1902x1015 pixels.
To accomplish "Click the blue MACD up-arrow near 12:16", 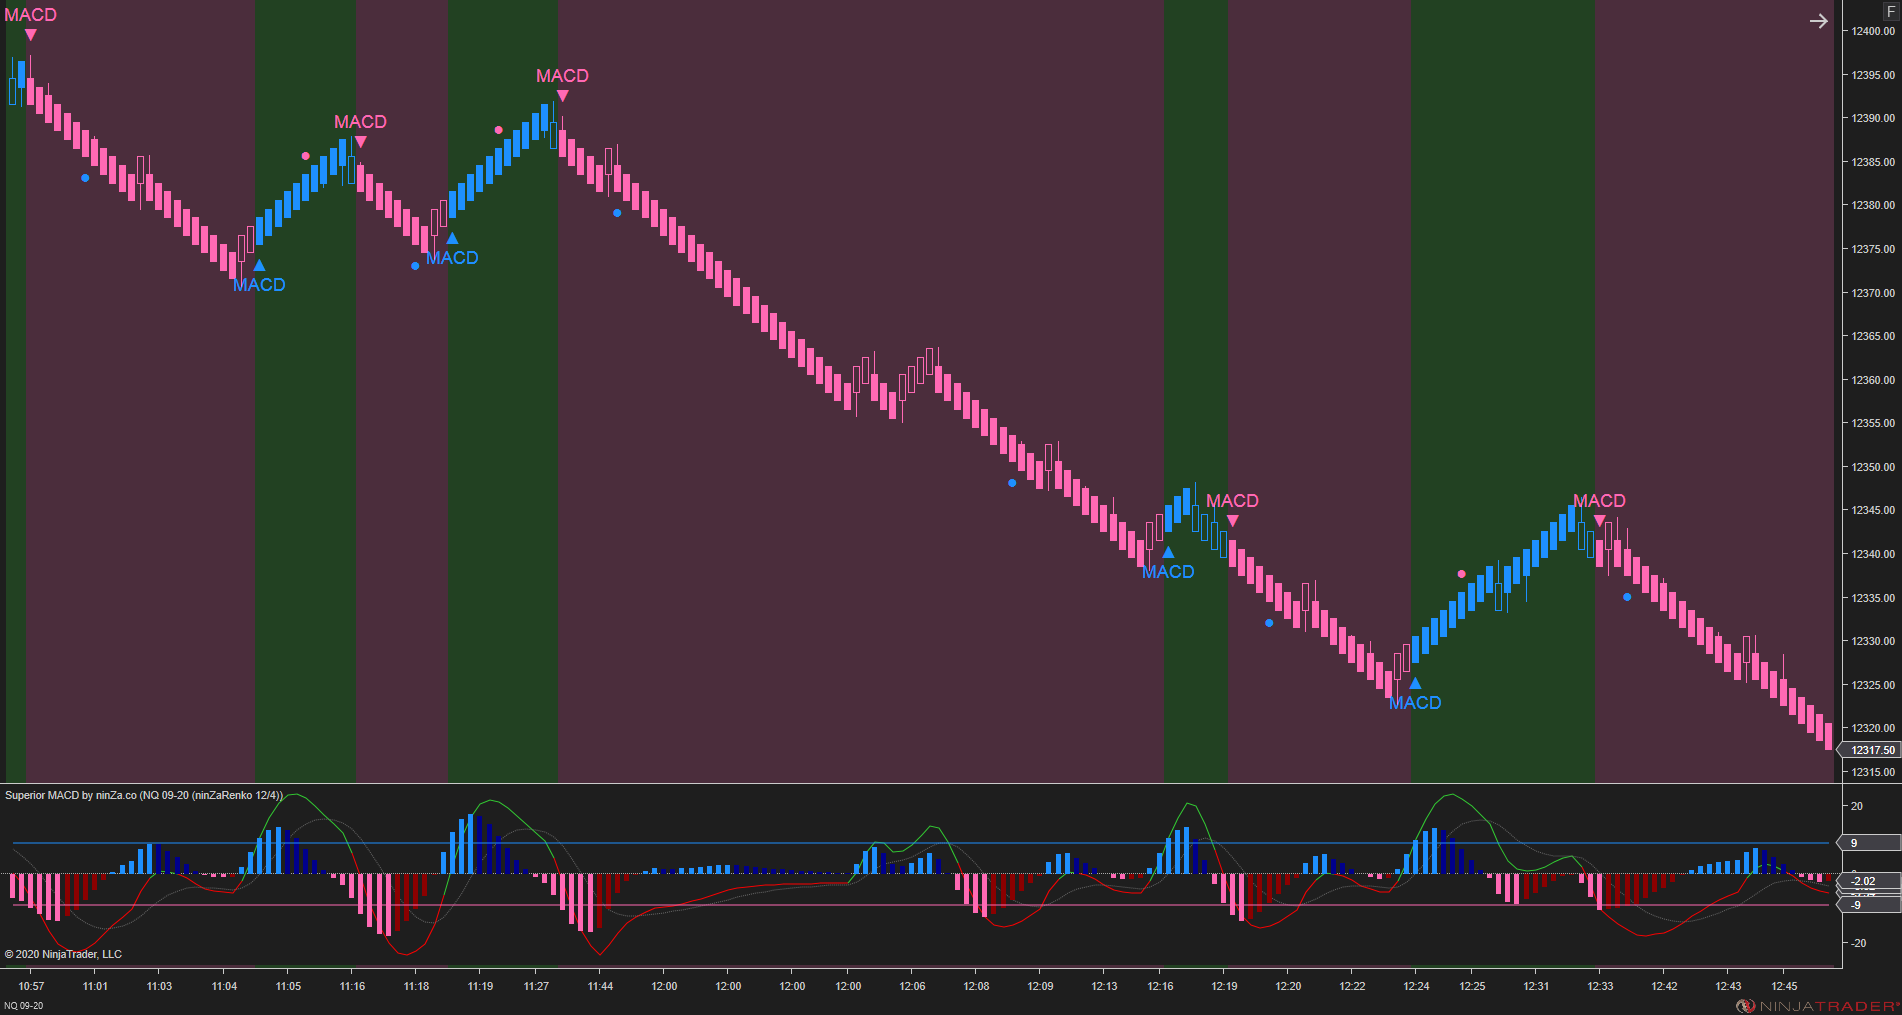I will [1169, 551].
